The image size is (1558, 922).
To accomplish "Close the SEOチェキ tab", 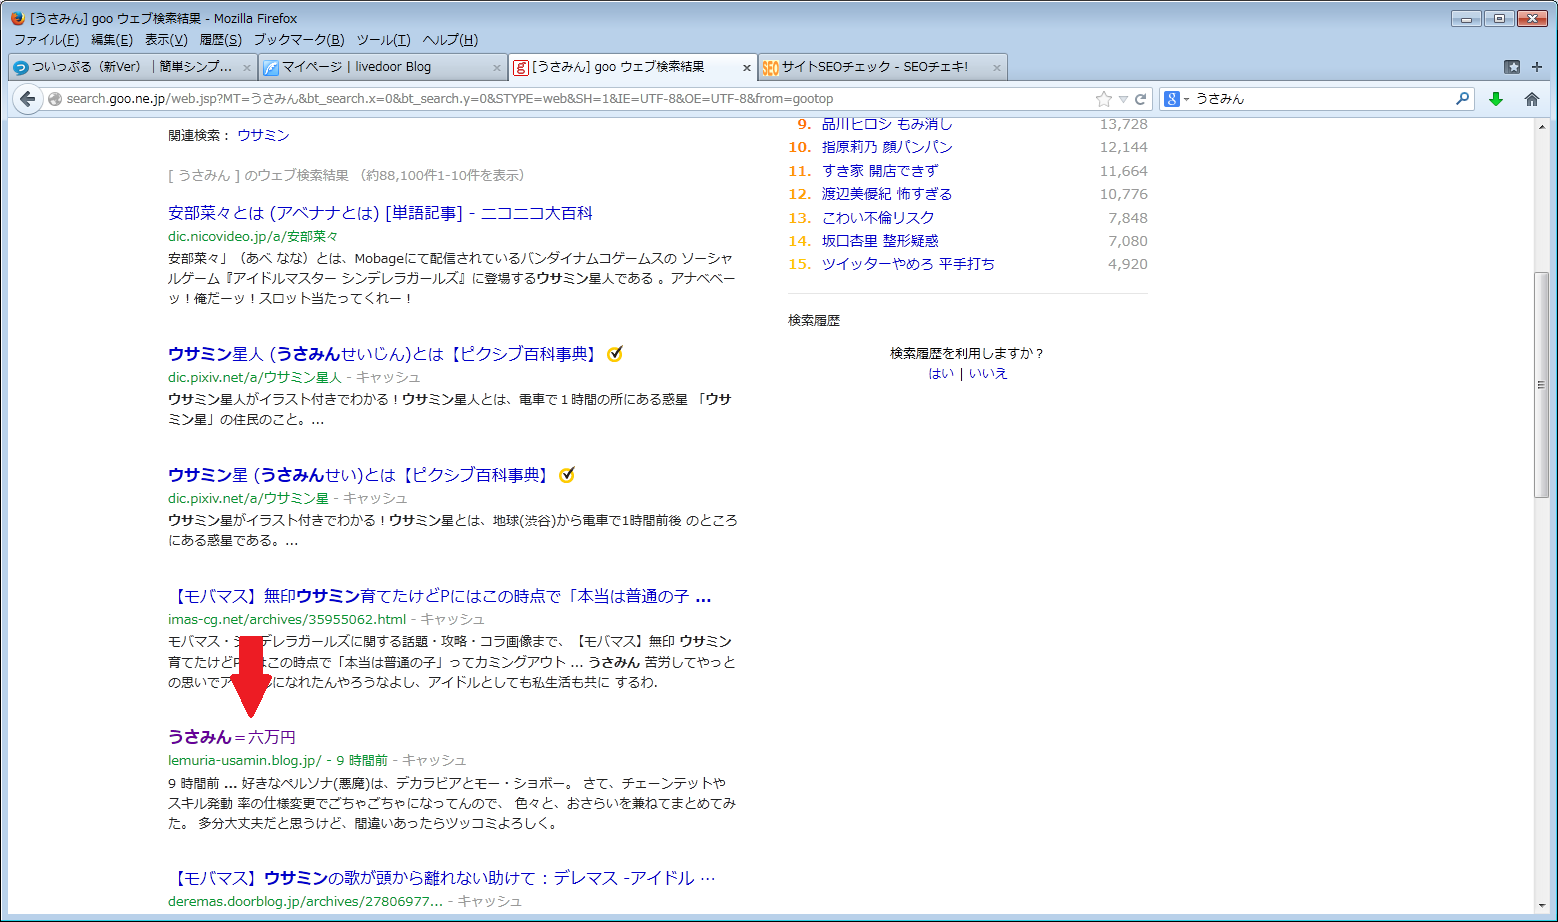I will [x=996, y=67].
